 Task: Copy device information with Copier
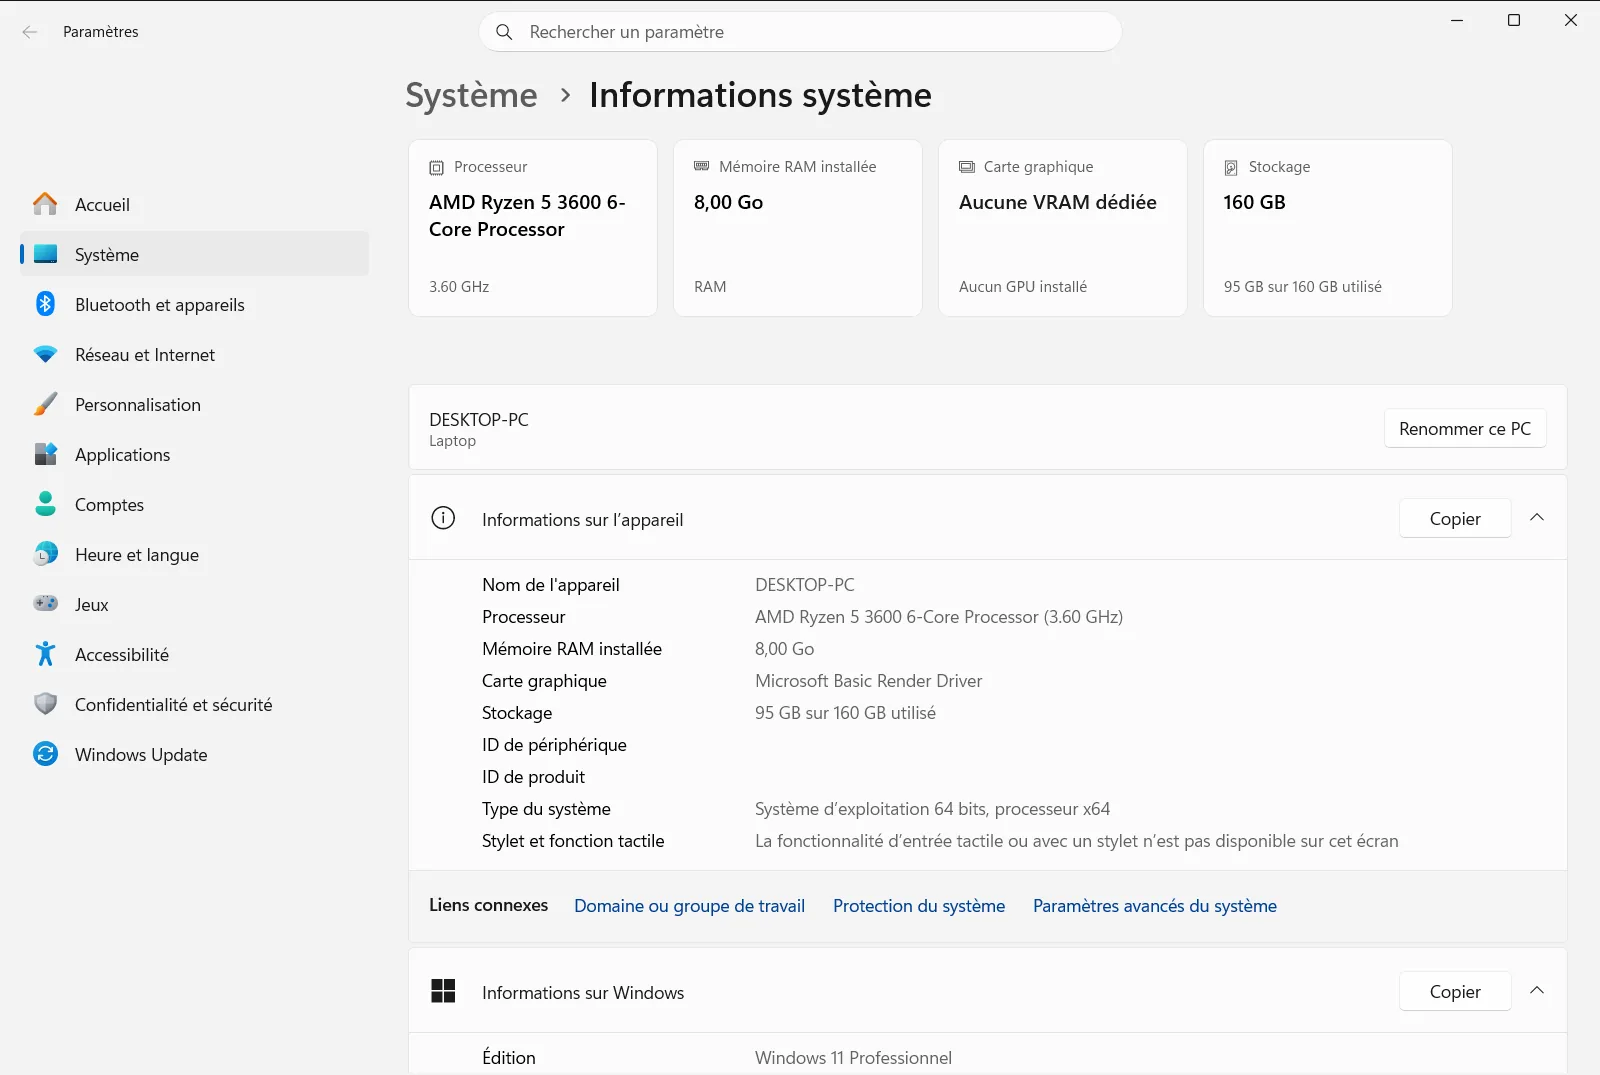pyautogui.click(x=1455, y=518)
